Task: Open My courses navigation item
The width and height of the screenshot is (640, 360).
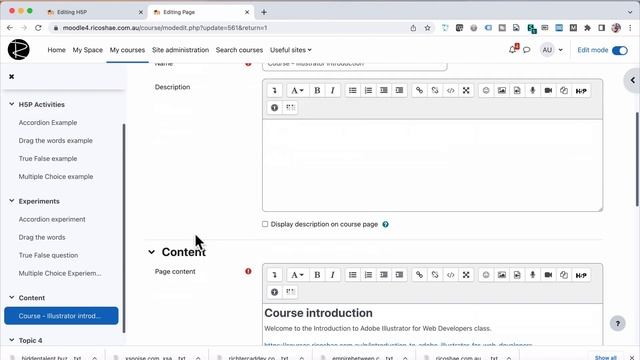Action: pos(127,50)
